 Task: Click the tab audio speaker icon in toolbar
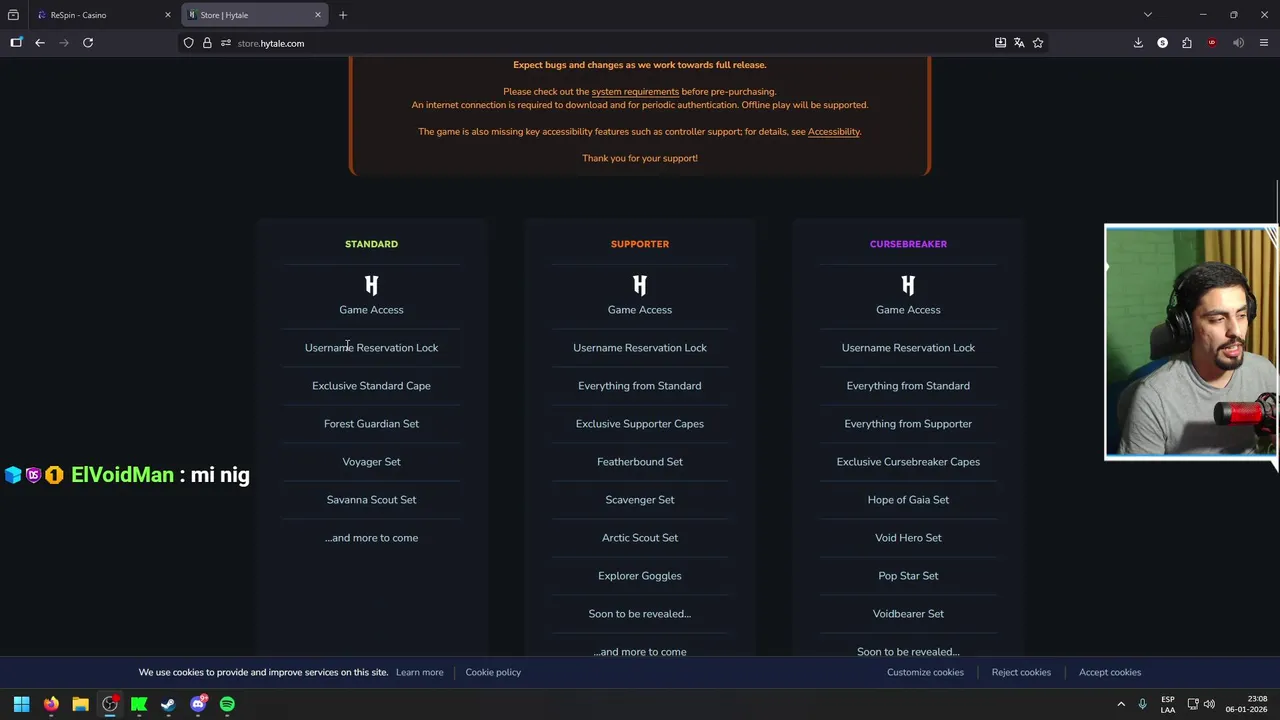[x=1238, y=43]
